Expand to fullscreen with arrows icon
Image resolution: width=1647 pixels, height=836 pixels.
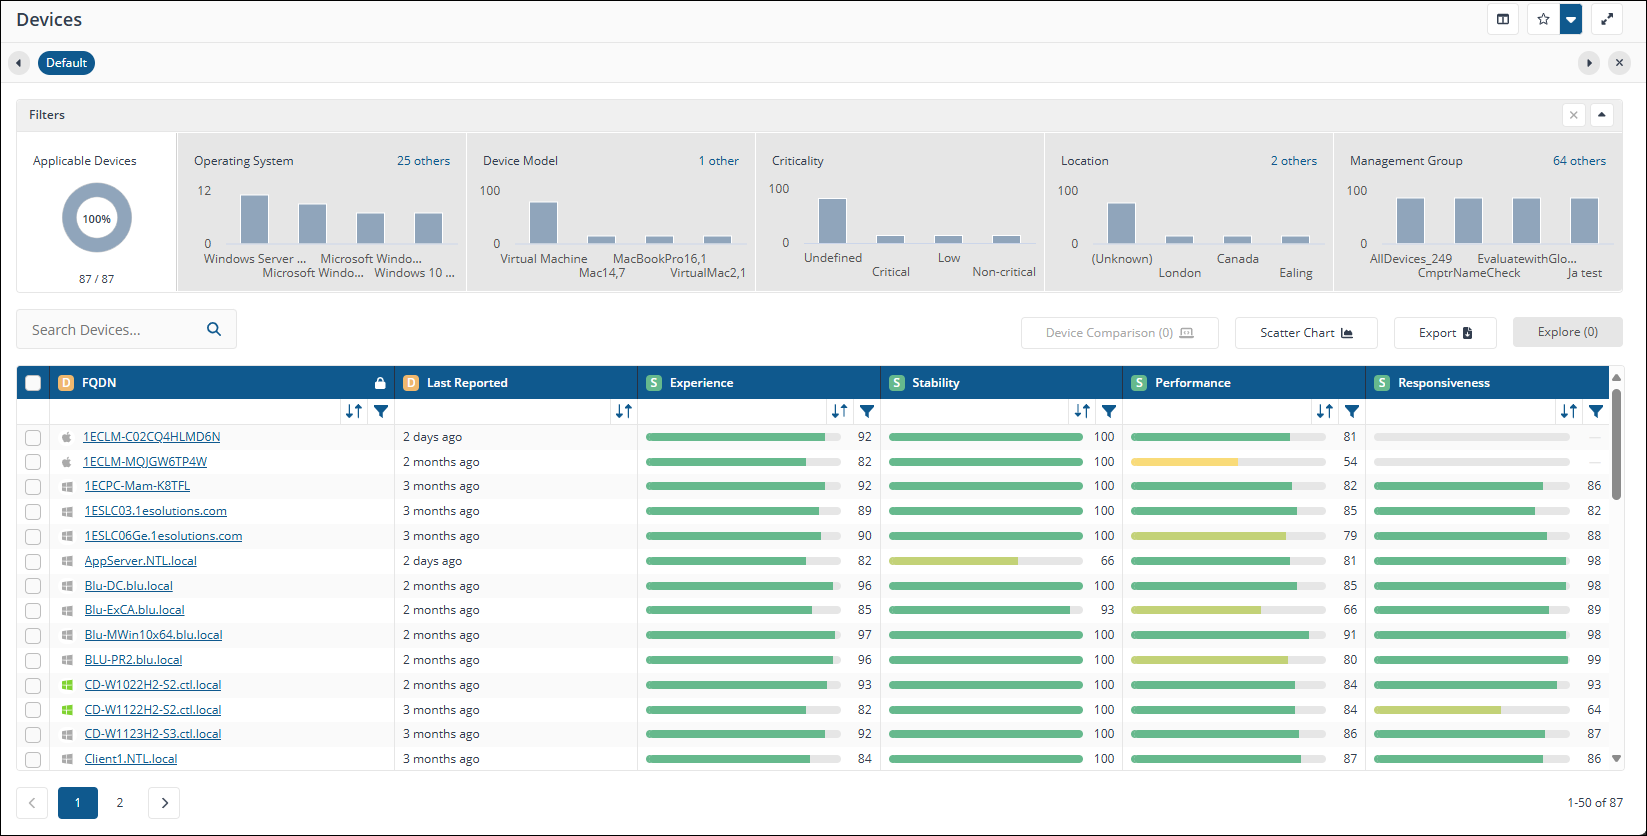(1607, 19)
